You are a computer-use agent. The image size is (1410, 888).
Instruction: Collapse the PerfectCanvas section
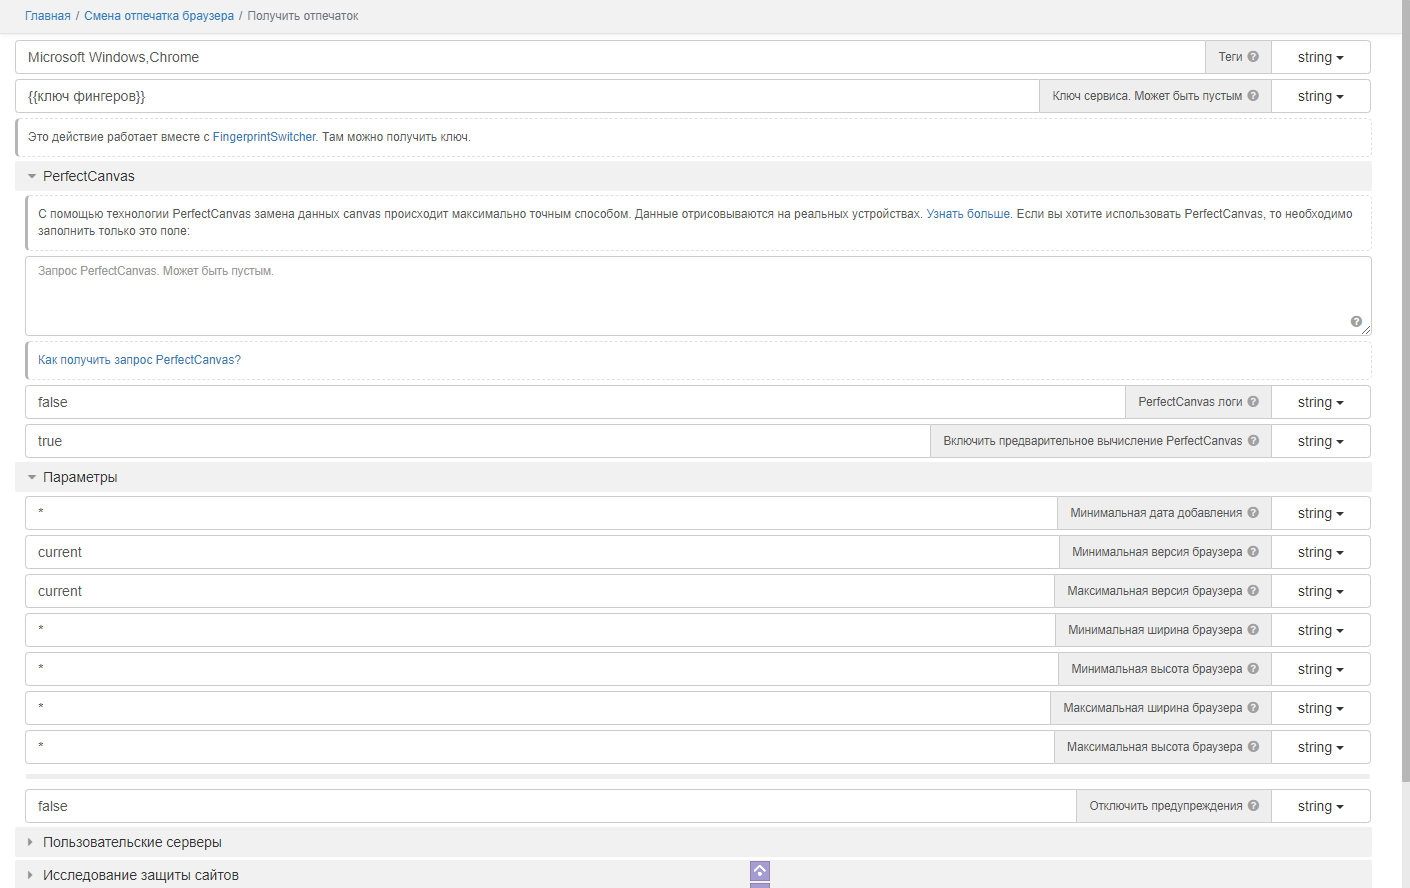pos(88,176)
